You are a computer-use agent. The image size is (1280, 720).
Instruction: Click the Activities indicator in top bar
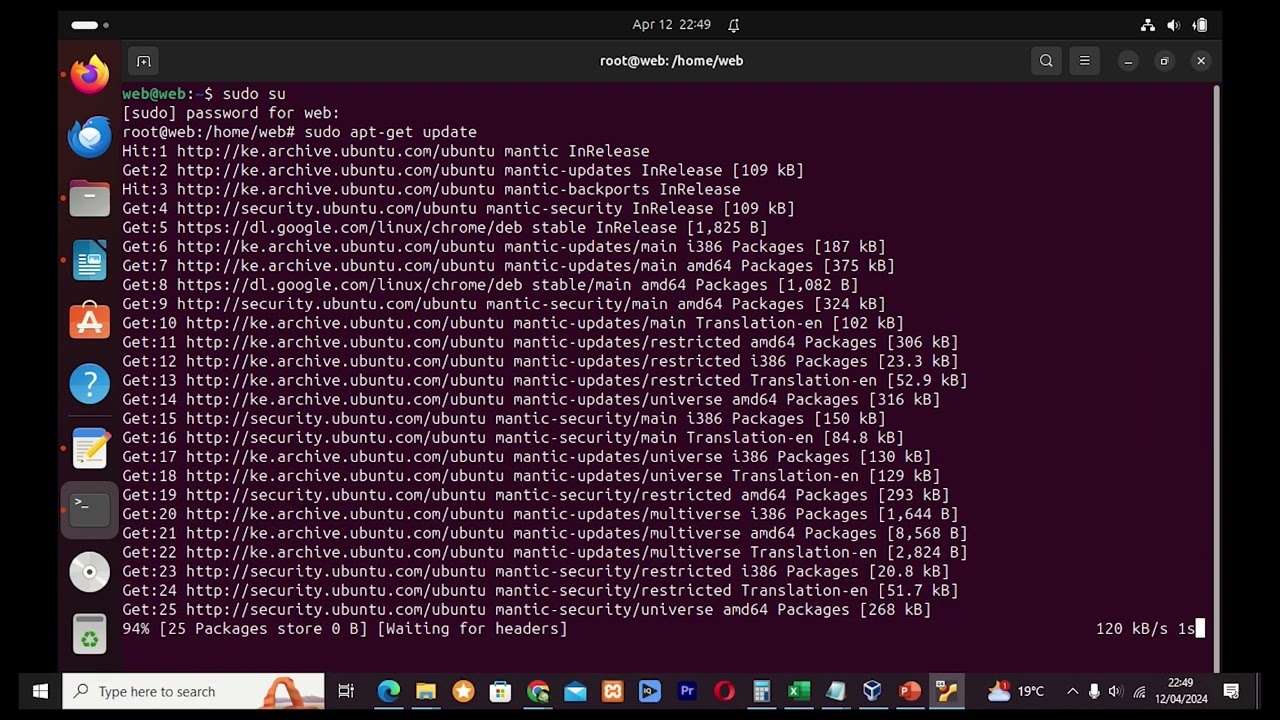tap(90, 25)
